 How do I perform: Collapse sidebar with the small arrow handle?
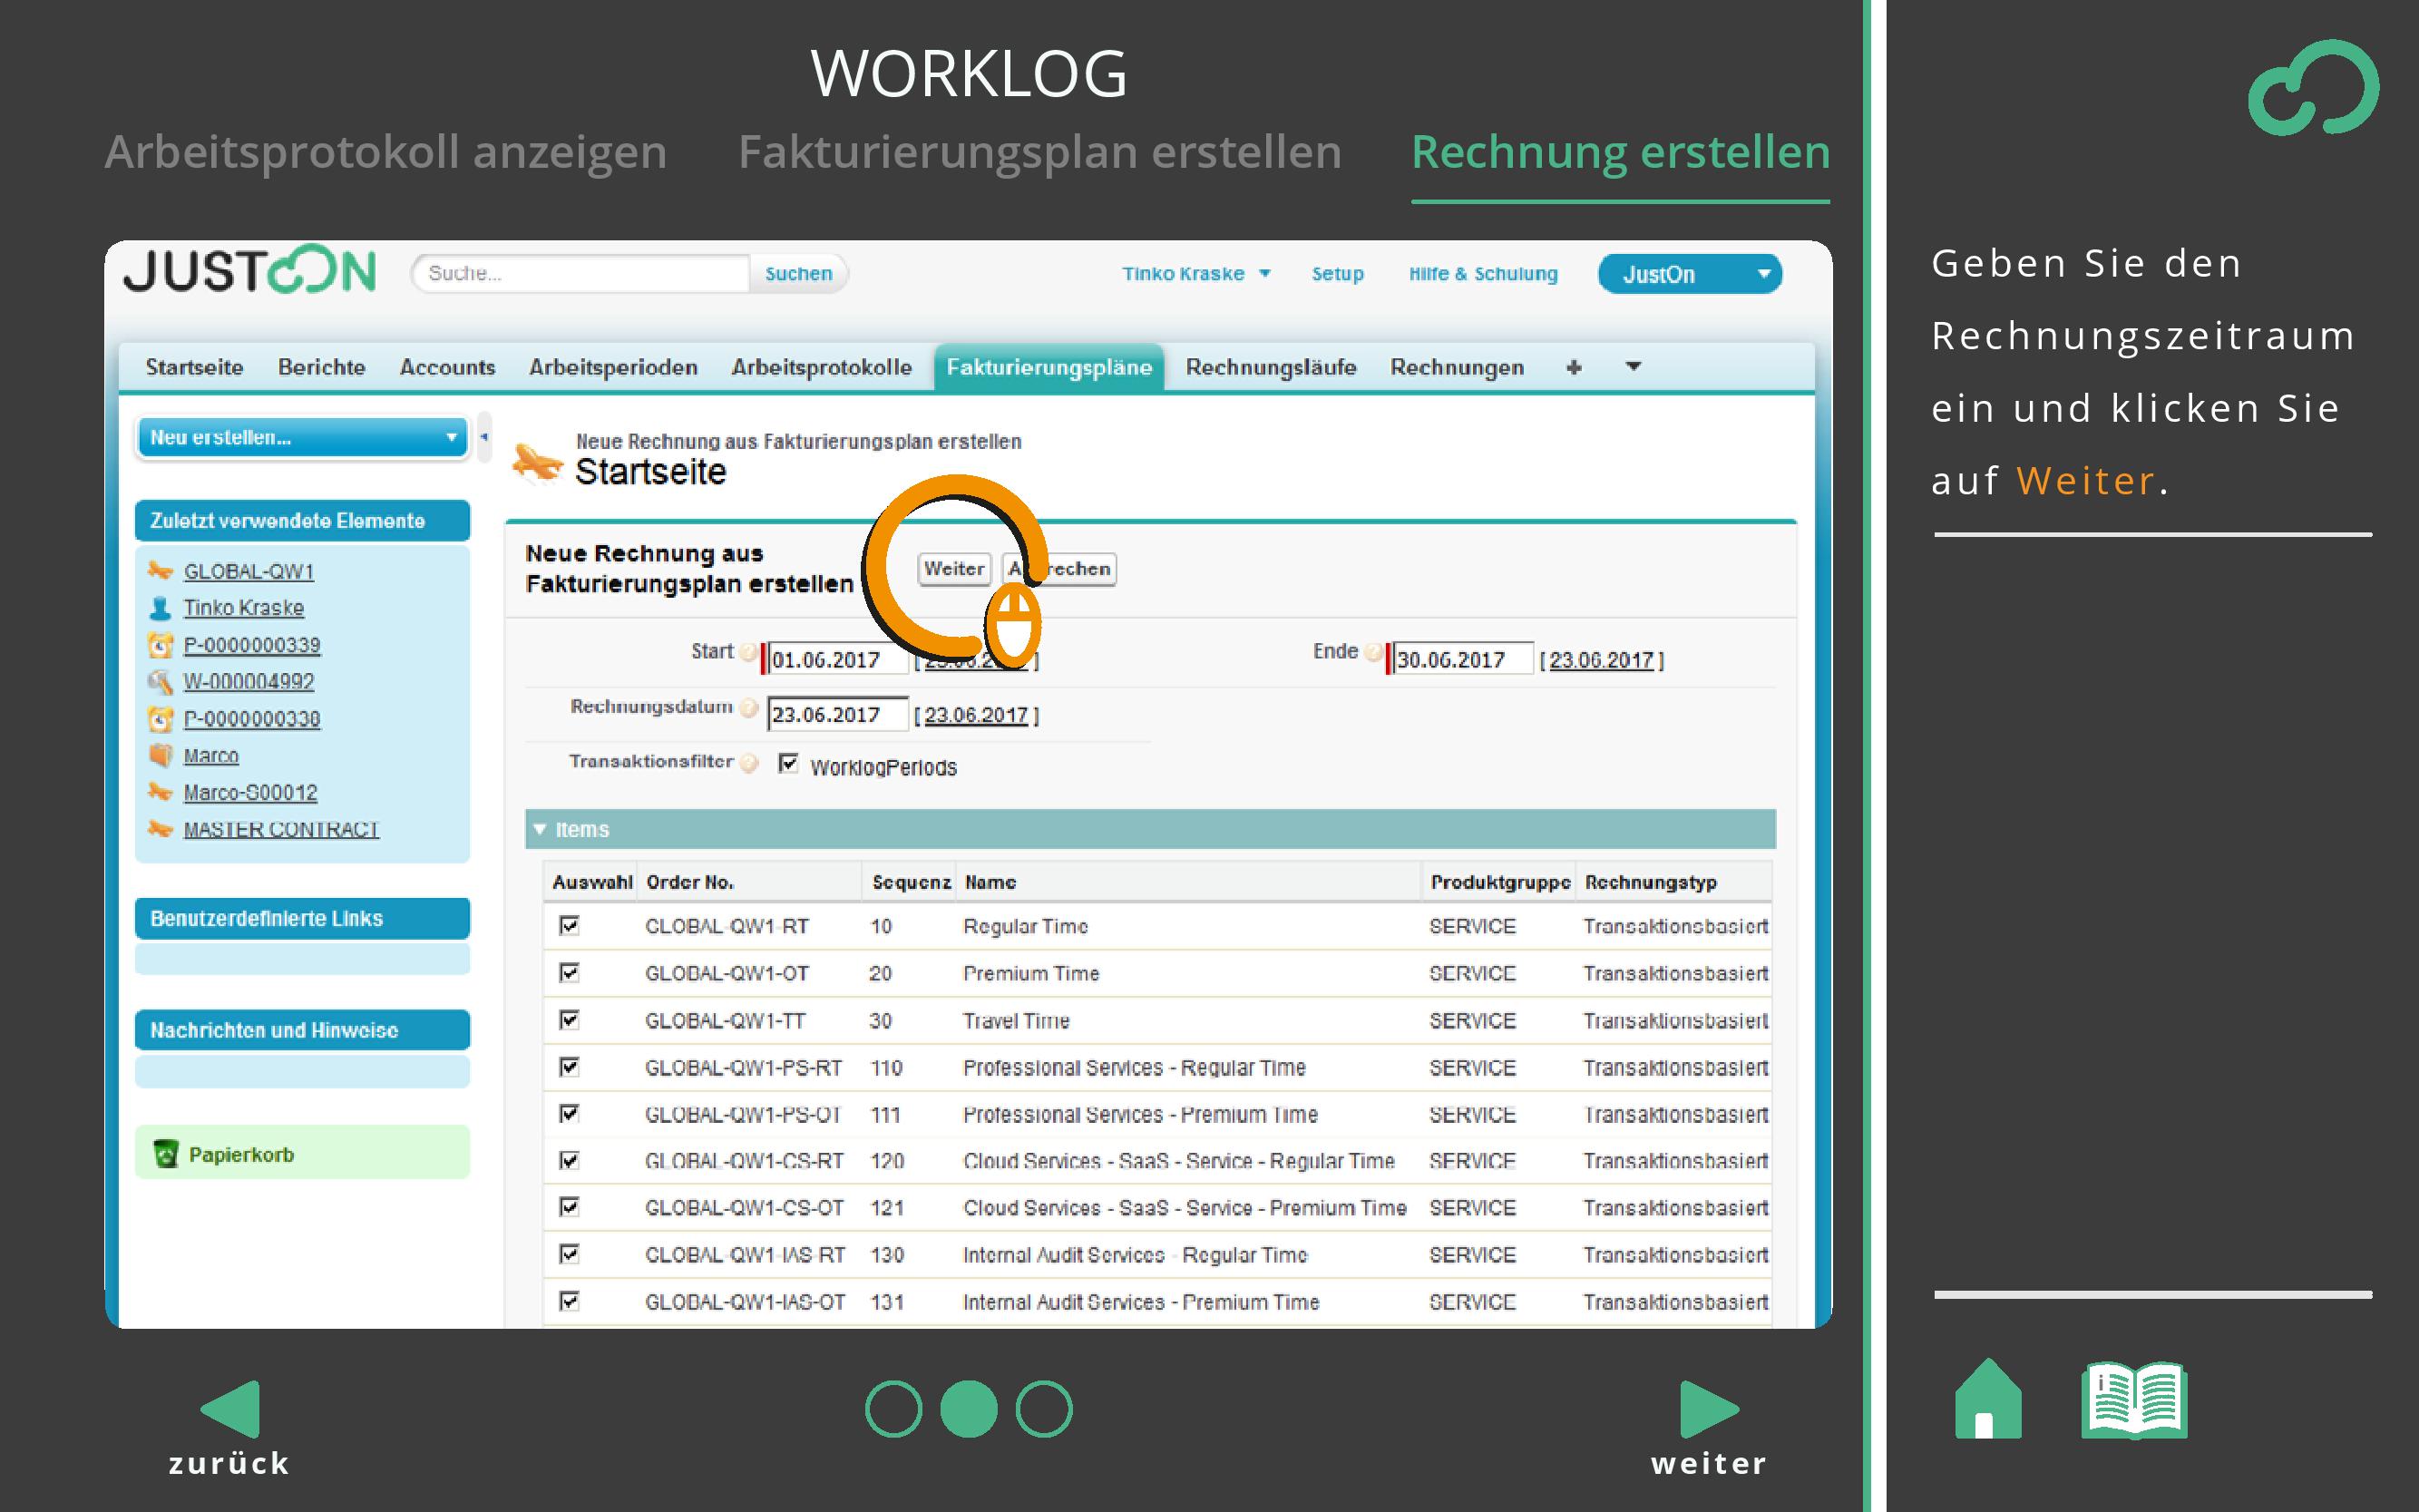click(484, 437)
